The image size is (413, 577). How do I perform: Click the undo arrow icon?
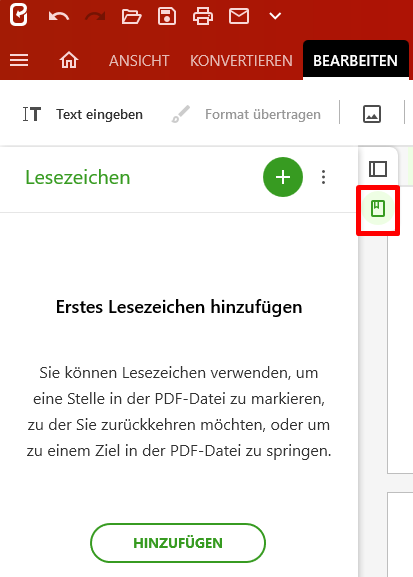pyautogui.click(x=59, y=17)
